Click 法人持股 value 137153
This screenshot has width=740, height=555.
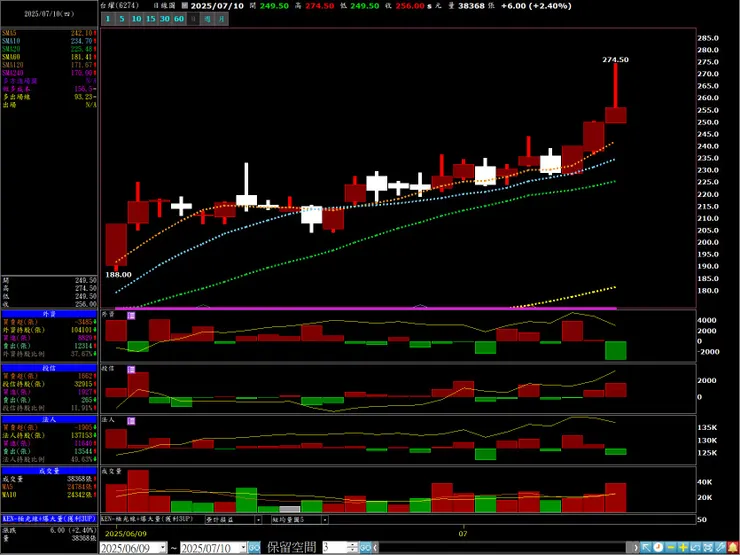click(82, 435)
